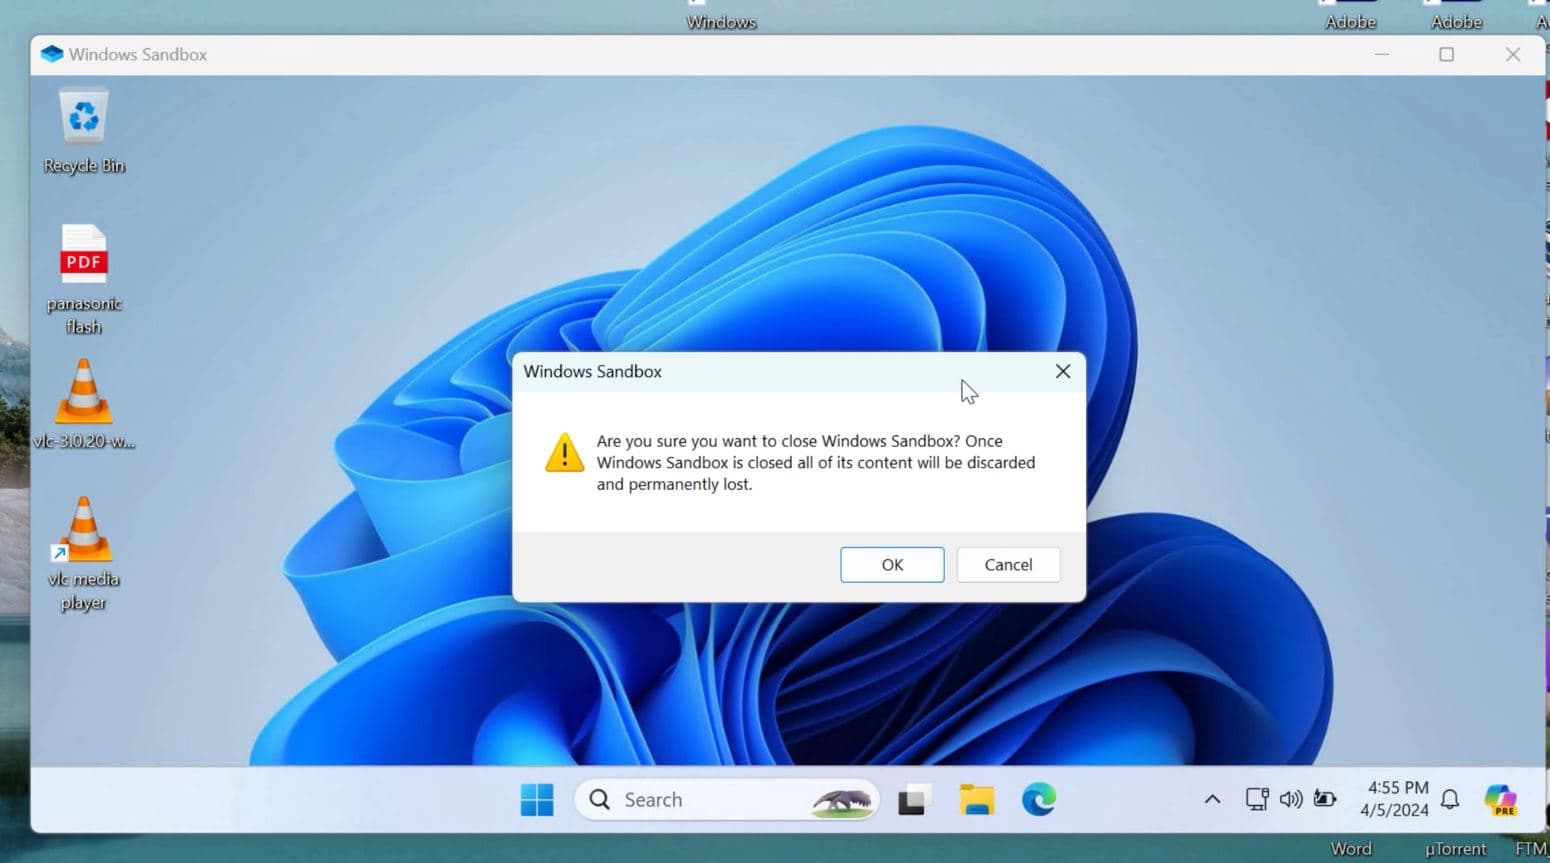The image size is (1550, 863).
Task: Launch Copilot preview from the system tray
Action: click(1500, 799)
